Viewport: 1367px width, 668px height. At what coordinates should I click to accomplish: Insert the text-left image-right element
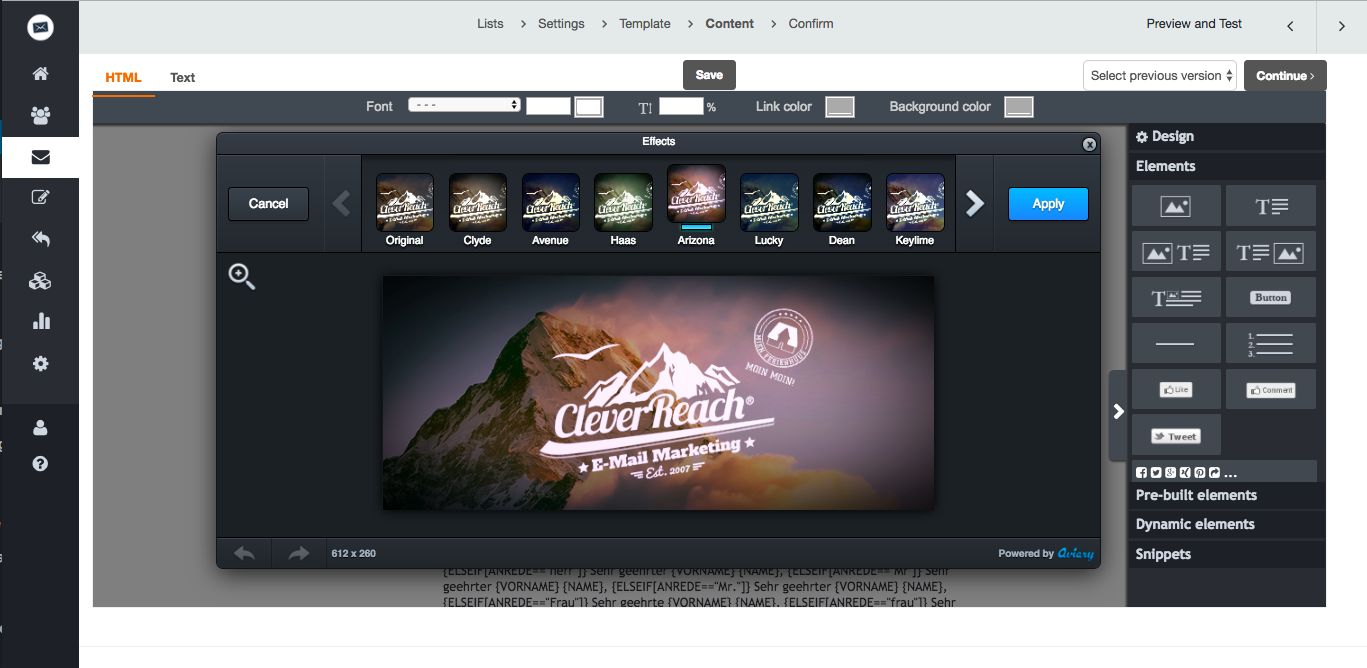pyautogui.click(x=1271, y=252)
